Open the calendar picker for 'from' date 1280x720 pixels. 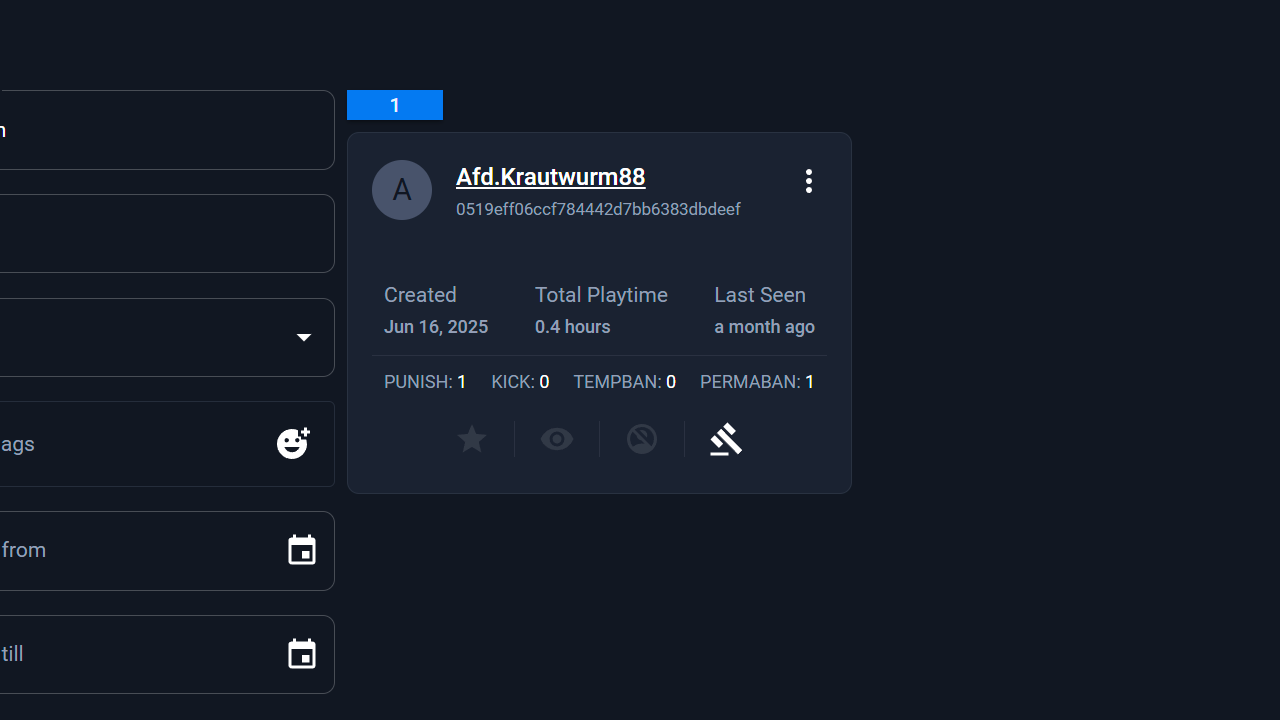(x=301, y=550)
